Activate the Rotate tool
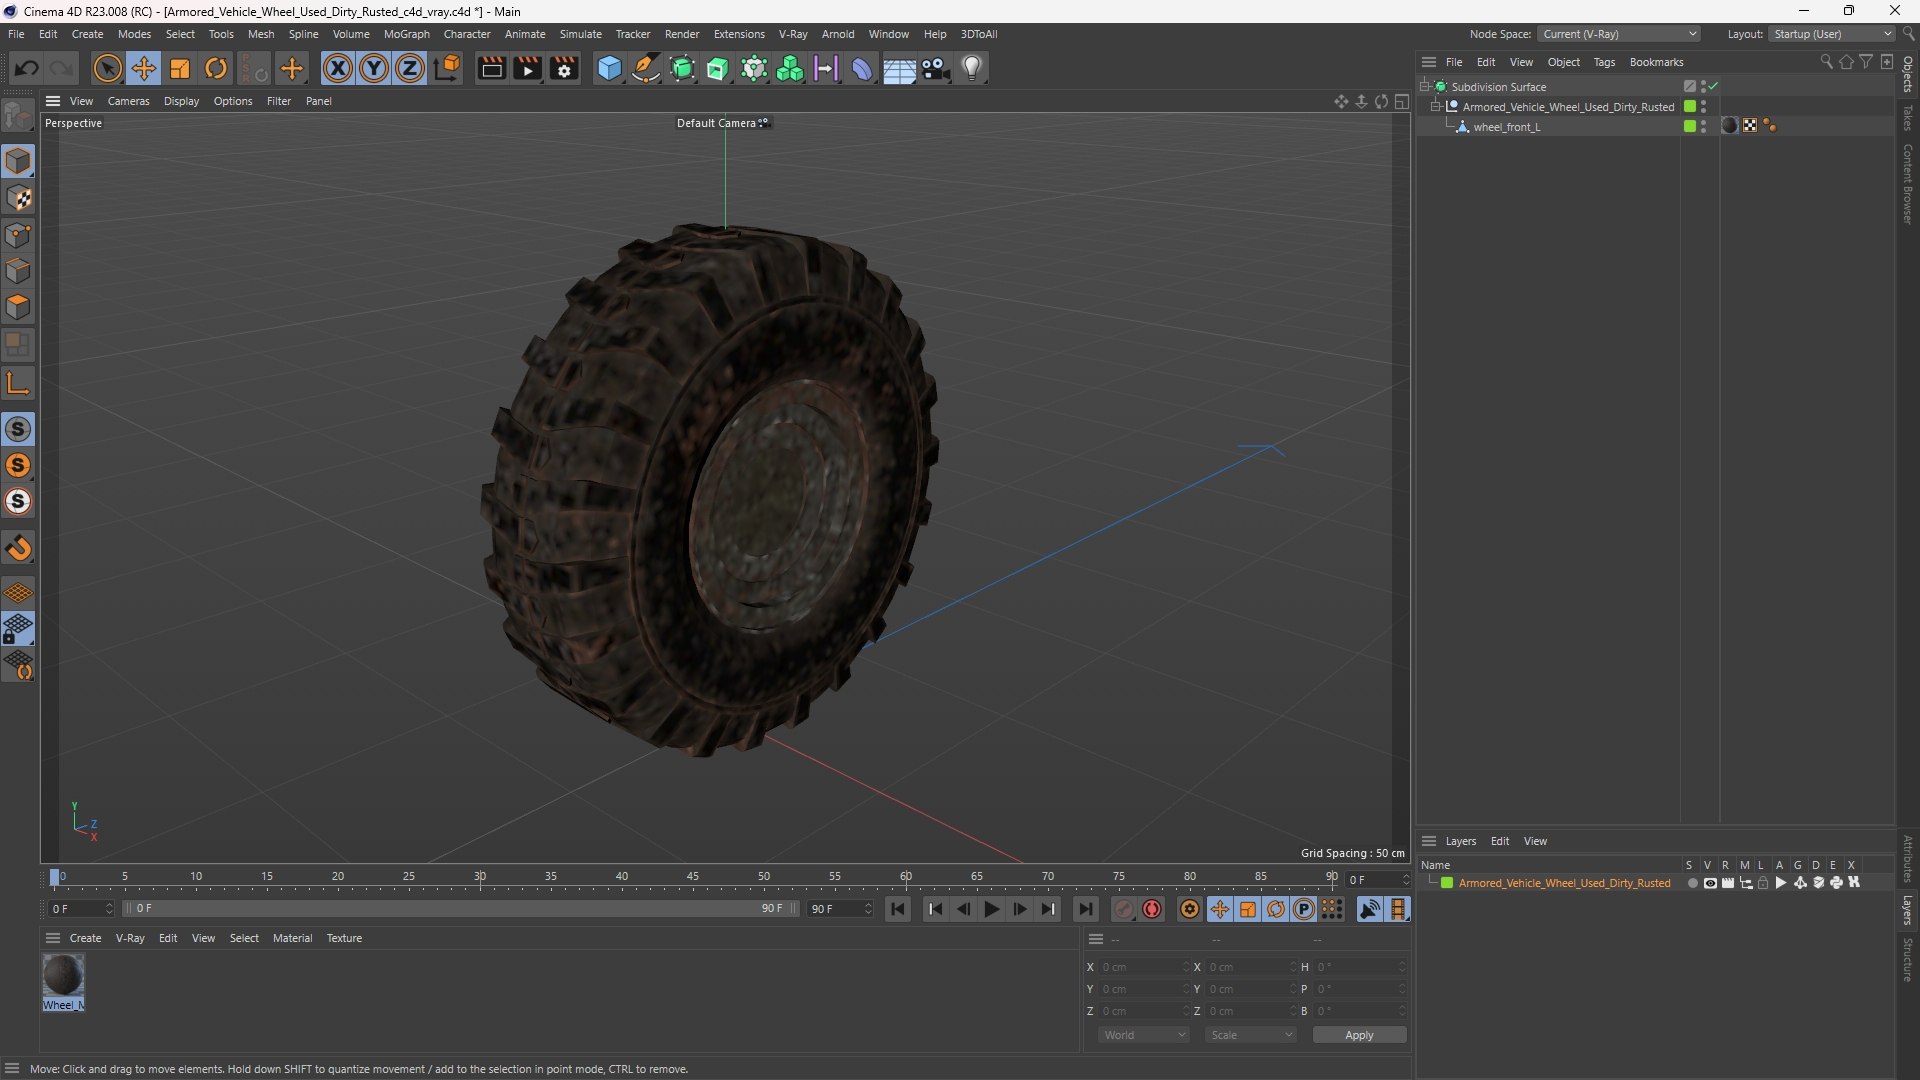Viewport: 1920px width, 1080px height. 216,68
